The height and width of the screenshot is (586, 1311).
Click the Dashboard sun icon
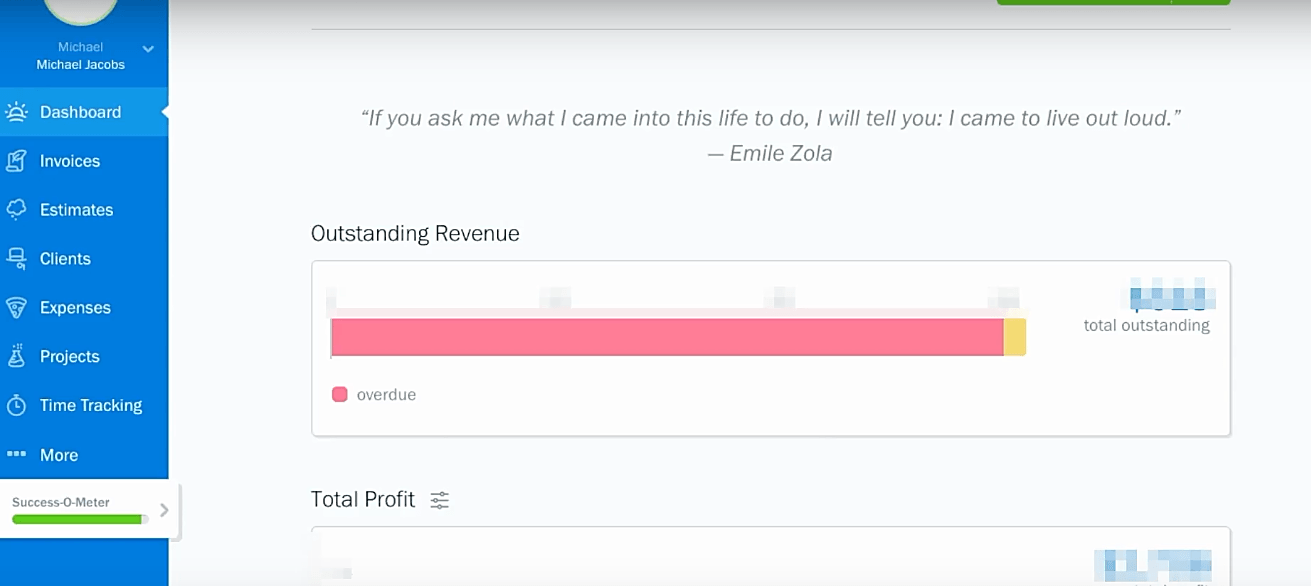[x=17, y=112]
